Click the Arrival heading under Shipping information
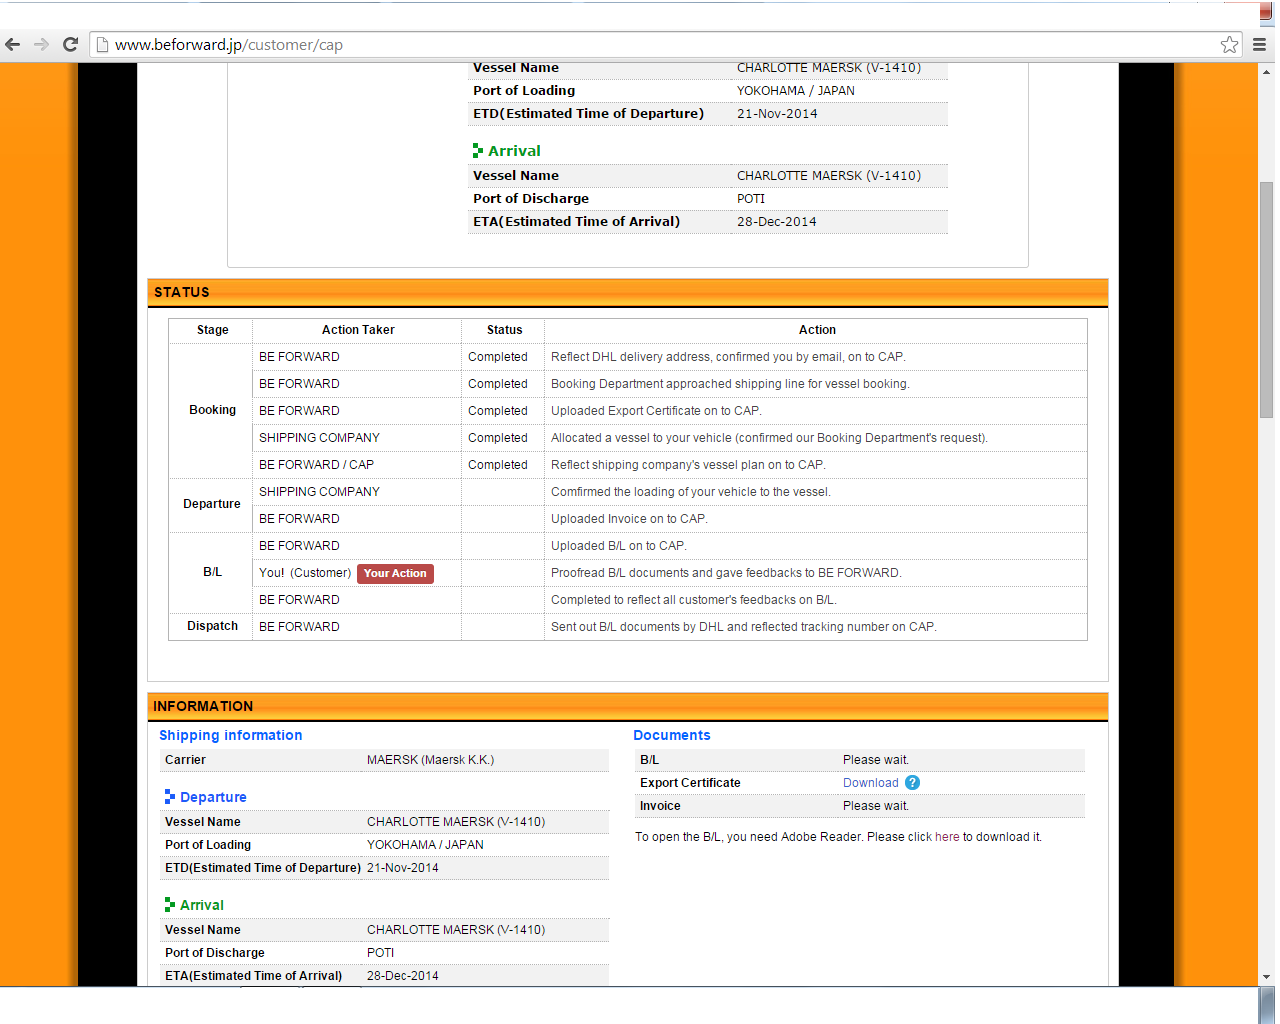Viewport: 1280px width, 1024px height. (x=202, y=905)
